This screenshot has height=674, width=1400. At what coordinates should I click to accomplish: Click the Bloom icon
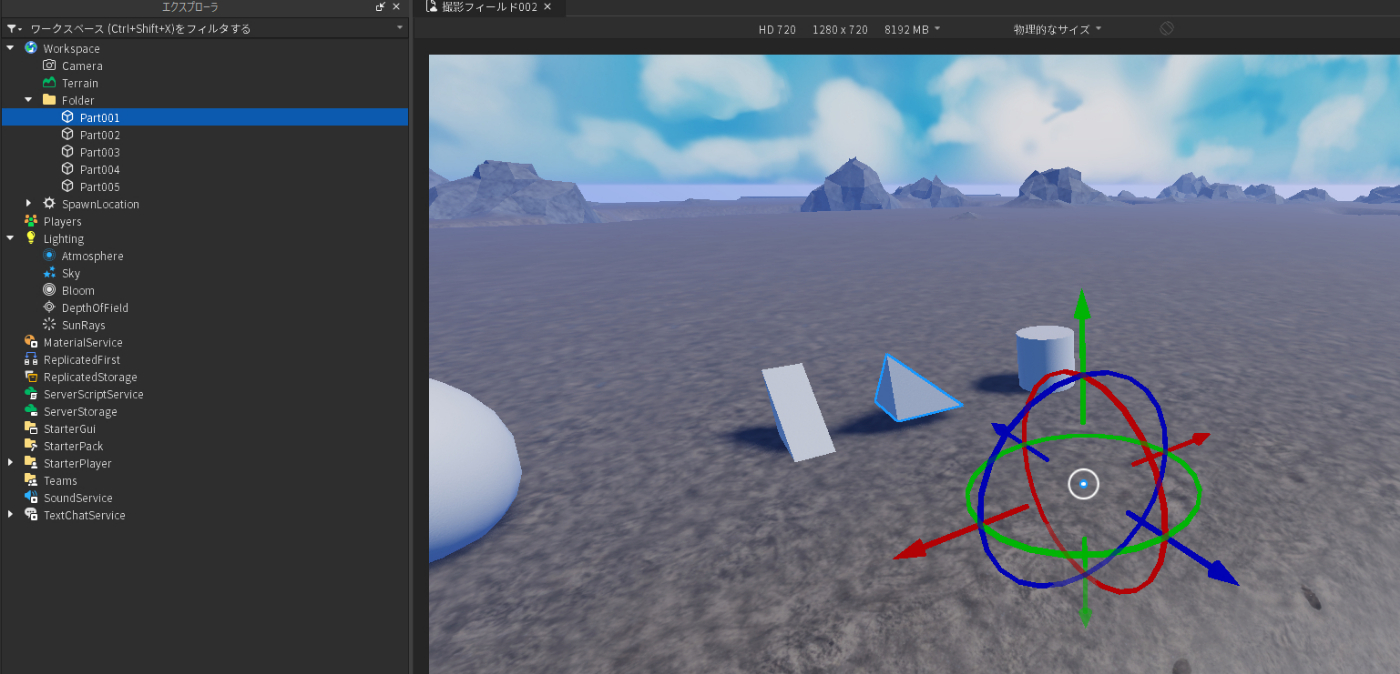coord(49,290)
